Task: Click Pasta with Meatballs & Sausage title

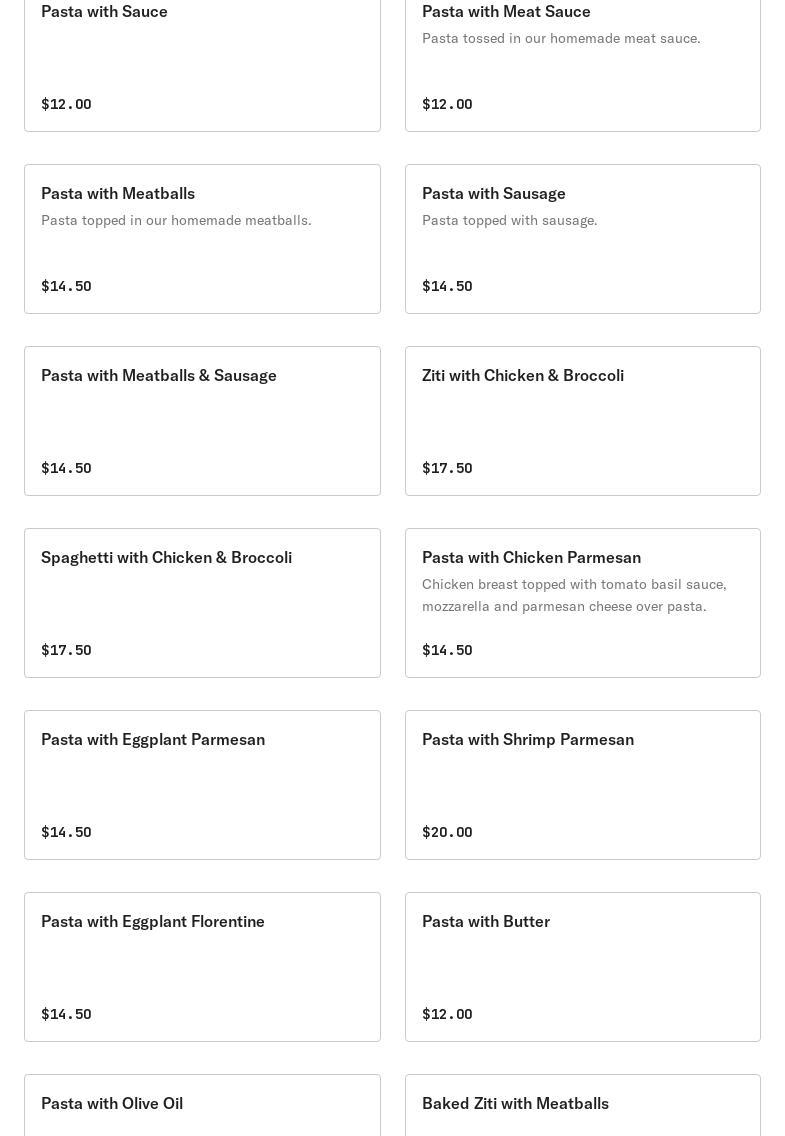Action: click(x=159, y=375)
